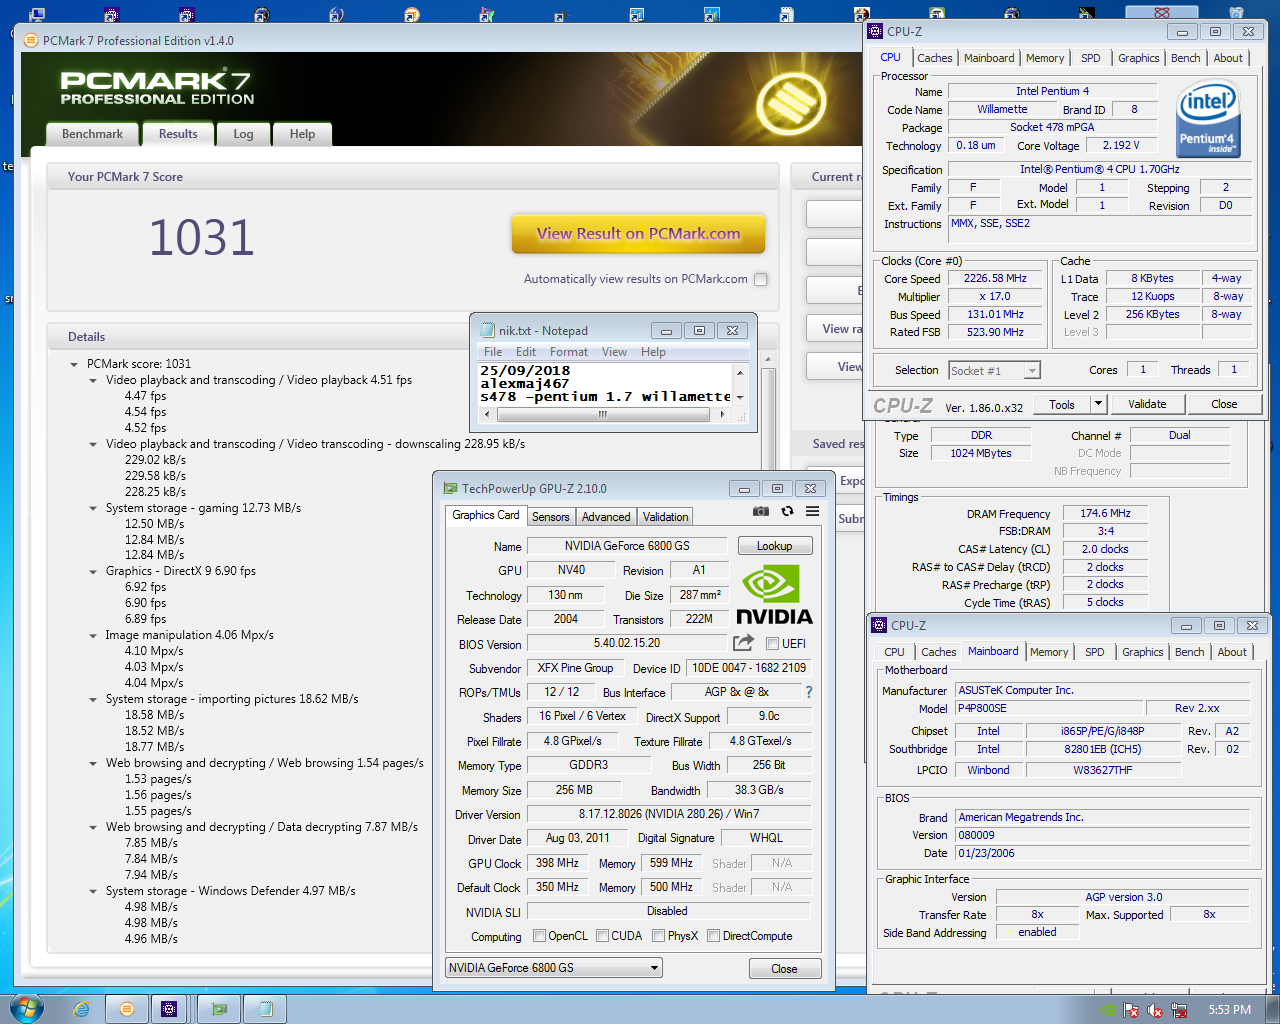This screenshot has height=1024, width=1280.
Task: Switch to the PCMark Benchmark tab
Action: [92, 134]
